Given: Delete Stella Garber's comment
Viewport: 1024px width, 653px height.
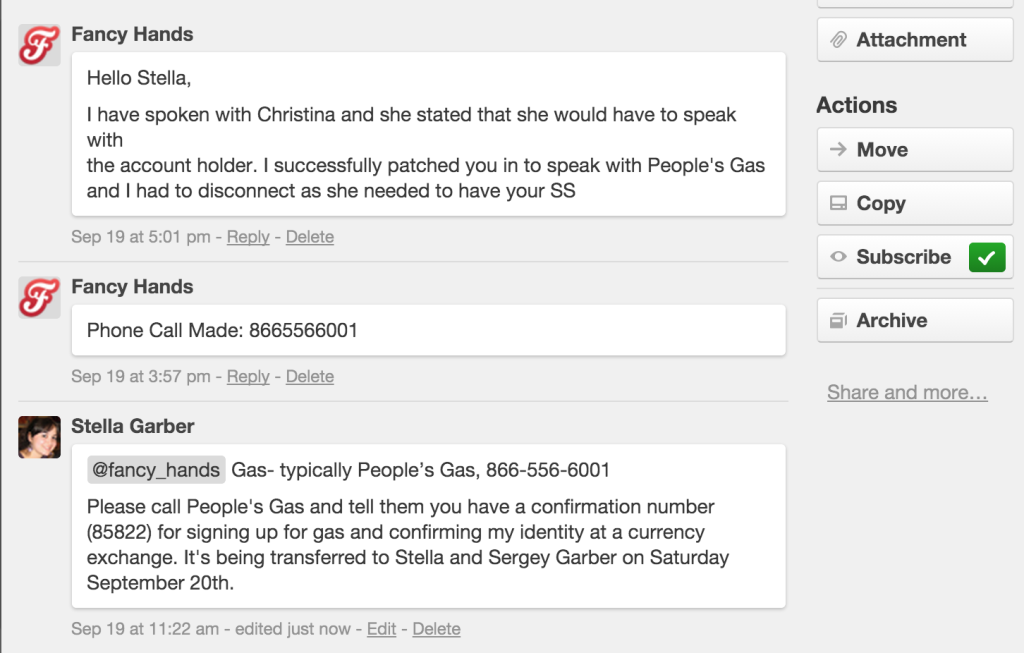Looking at the screenshot, I should point(436,629).
